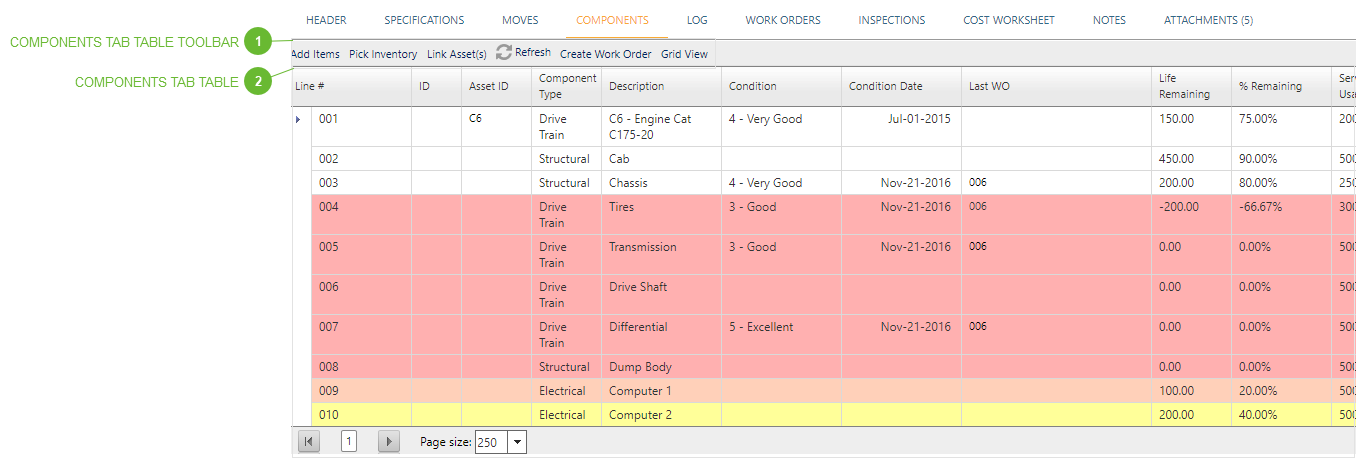Click the Refresh text label

pyautogui.click(x=533, y=52)
